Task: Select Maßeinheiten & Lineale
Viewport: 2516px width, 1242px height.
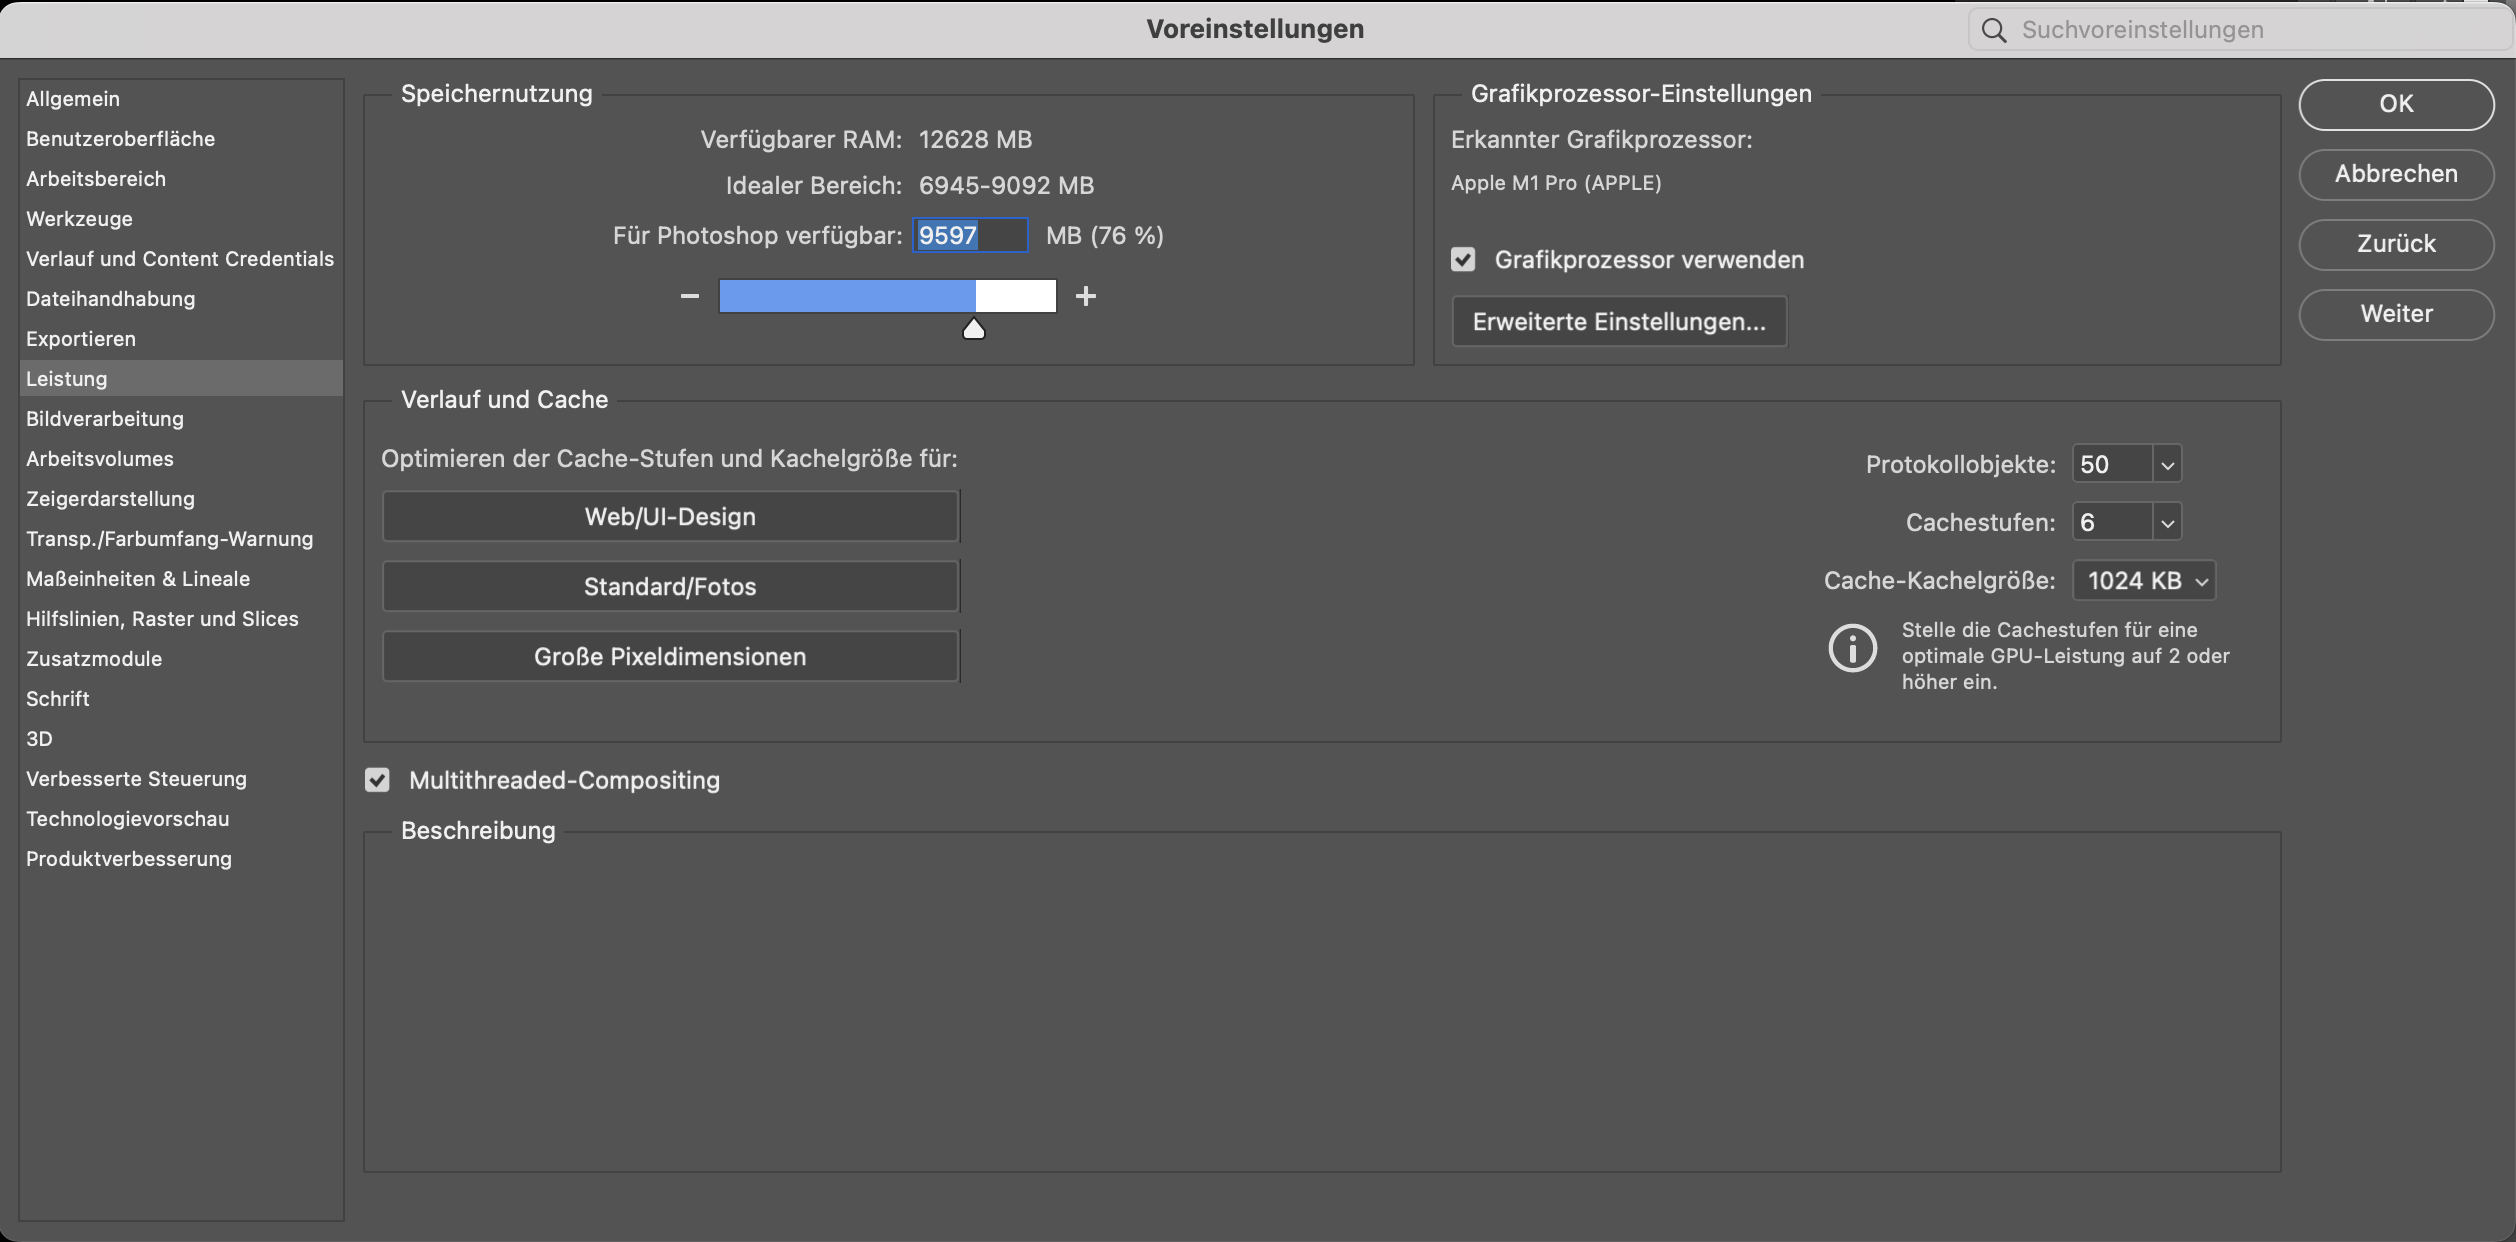Action: click(181, 579)
